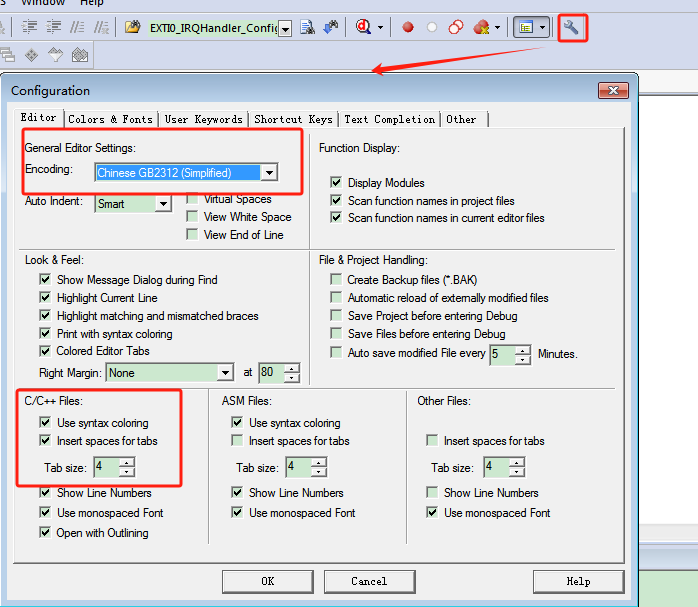
Task: Uncheck Open with Outlining
Action: click(45, 532)
